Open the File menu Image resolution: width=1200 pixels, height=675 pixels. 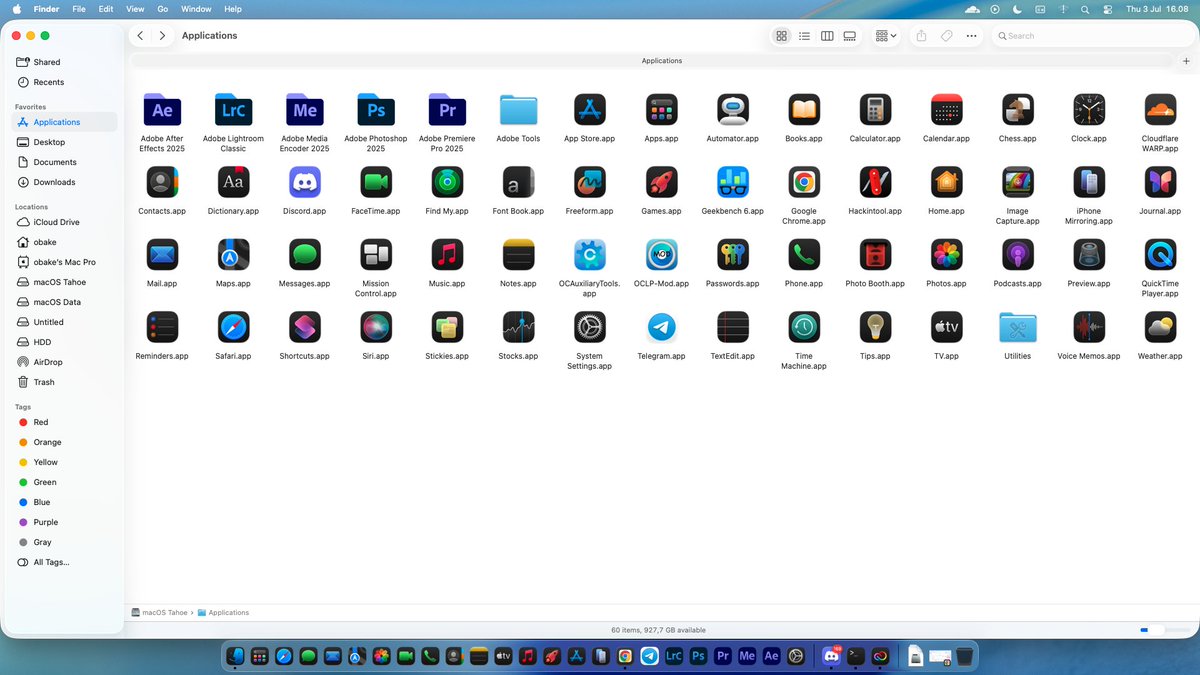(x=78, y=9)
